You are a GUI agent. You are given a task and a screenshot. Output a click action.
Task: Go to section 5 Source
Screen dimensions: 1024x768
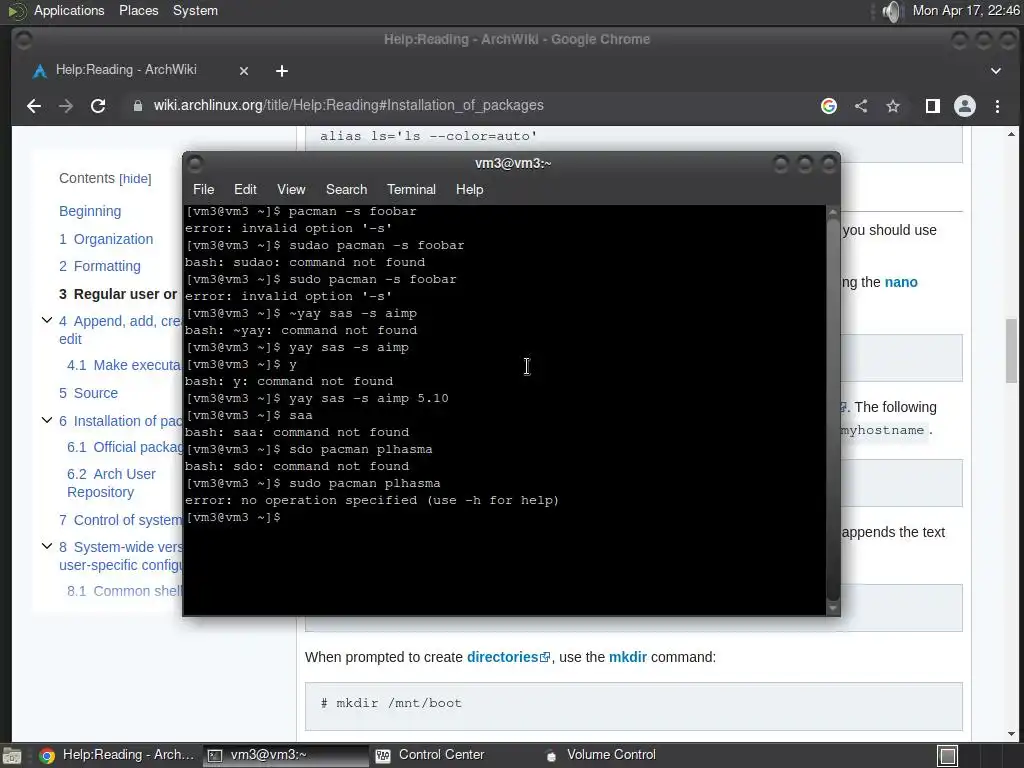pyautogui.click(x=88, y=393)
